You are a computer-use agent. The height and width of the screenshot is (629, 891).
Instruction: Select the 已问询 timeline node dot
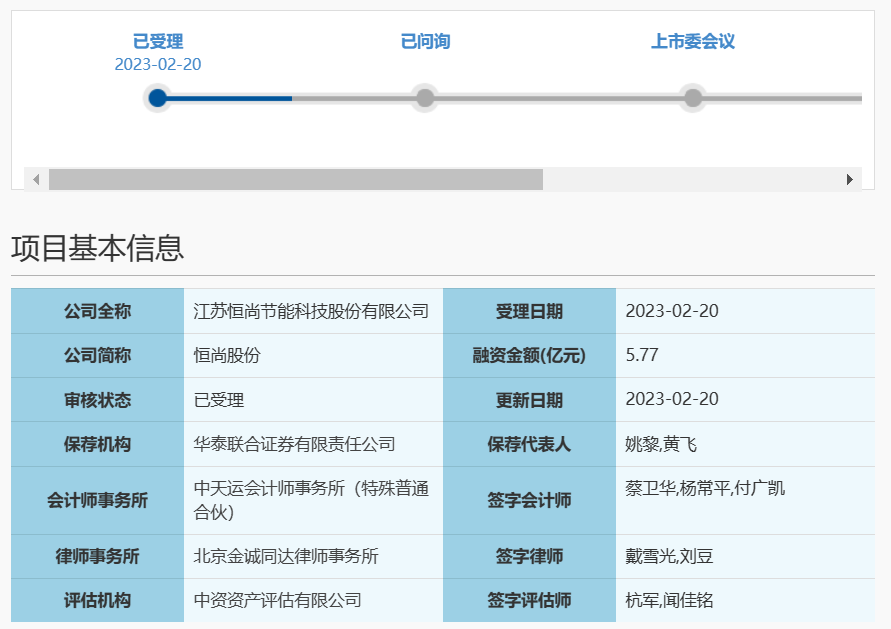[x=425, y=98]
